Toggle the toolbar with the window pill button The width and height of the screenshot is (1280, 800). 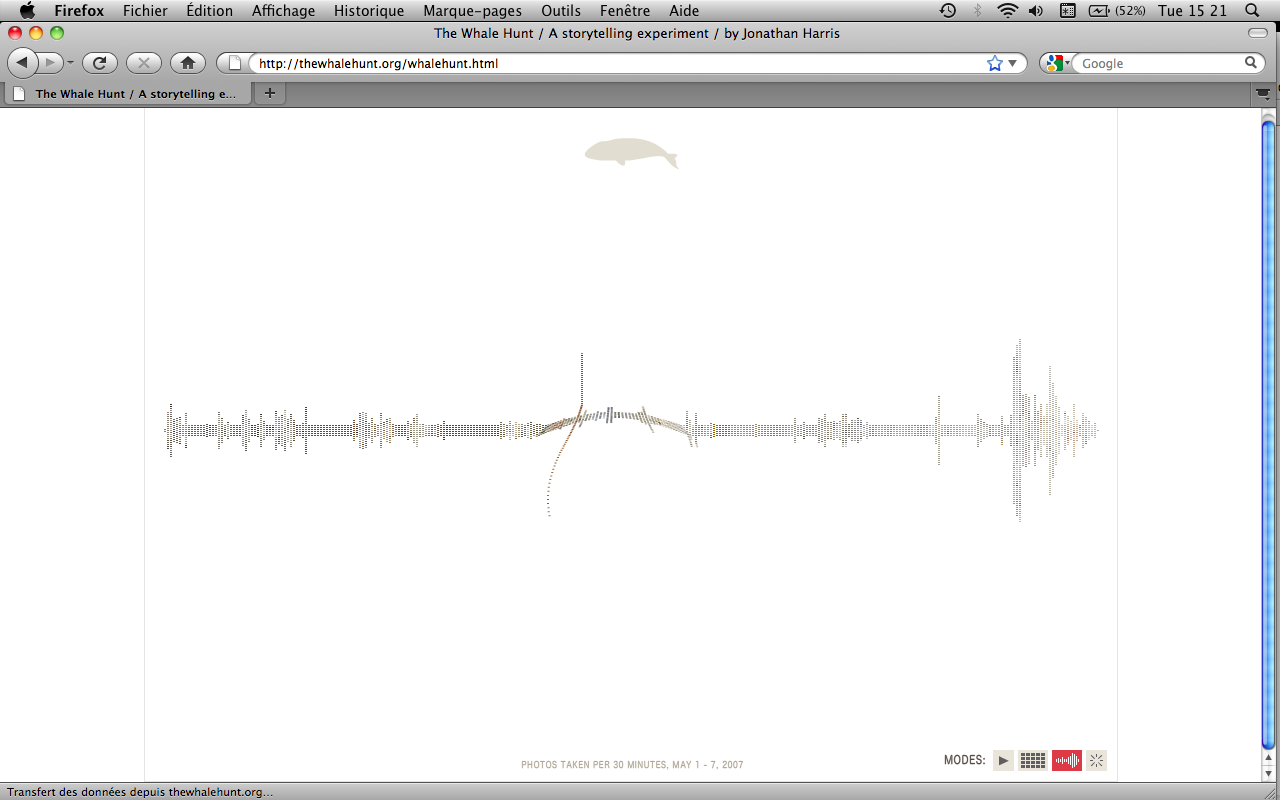click(x=1257, y=33)
